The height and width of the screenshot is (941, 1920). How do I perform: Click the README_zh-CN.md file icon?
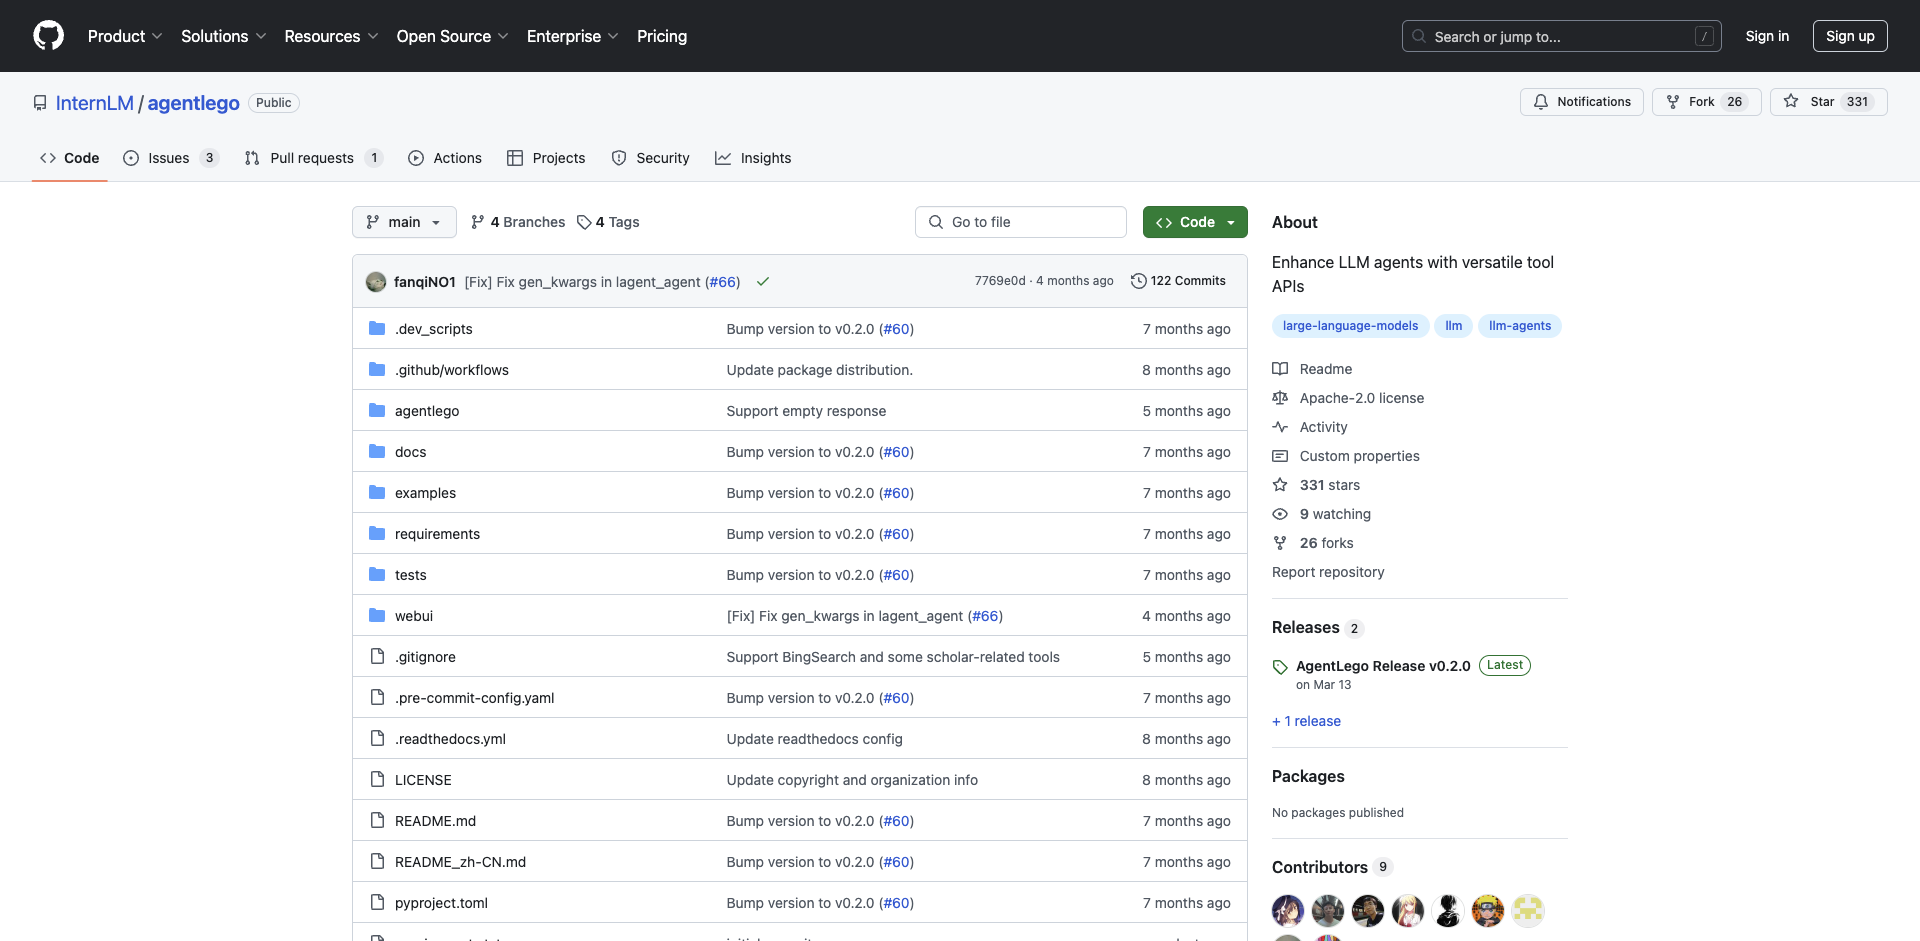pyautogui.click(x=377, y=861)
